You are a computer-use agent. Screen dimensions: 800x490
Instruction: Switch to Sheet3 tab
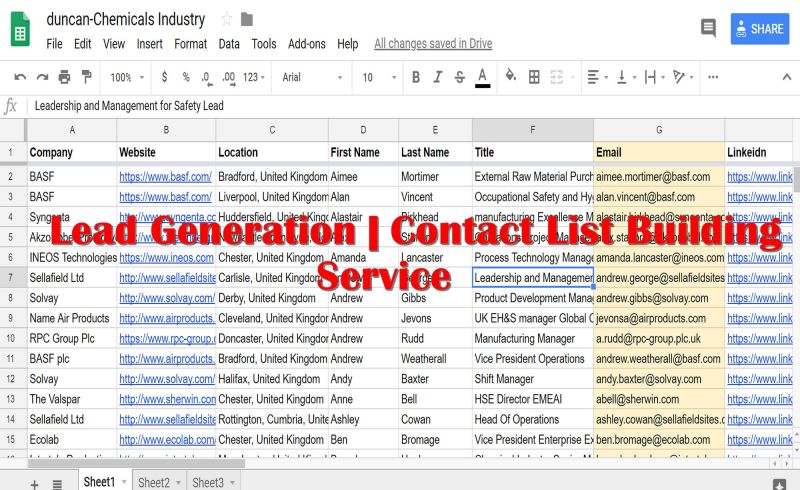tap(213, 482)
